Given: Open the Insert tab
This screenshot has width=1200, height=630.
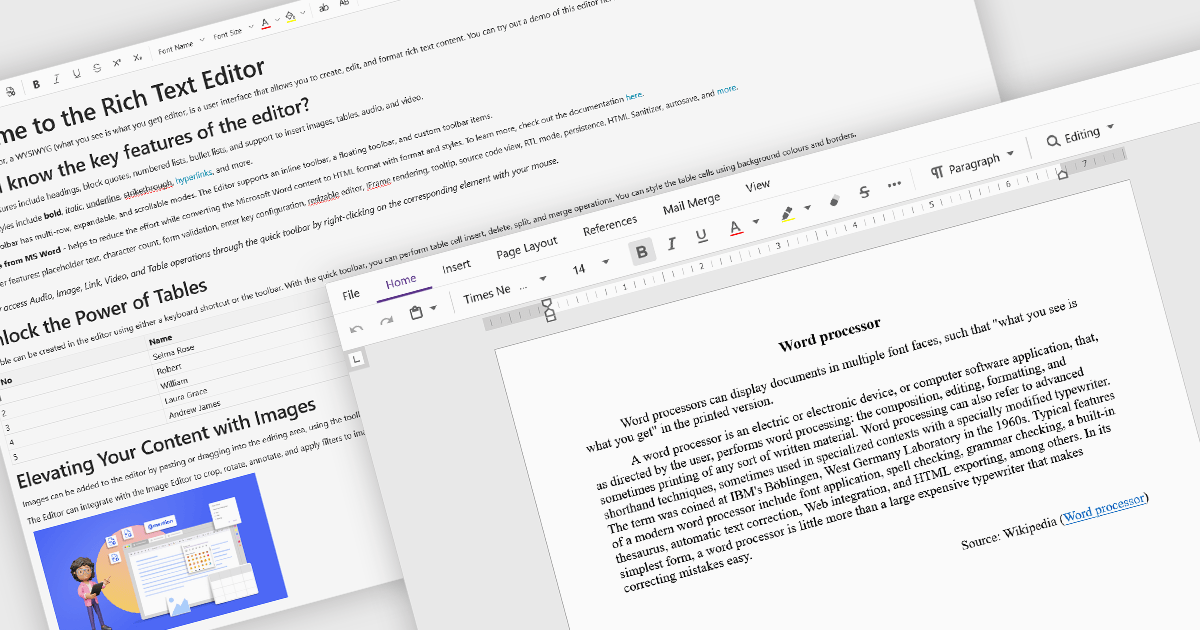Looking at the screenshot, I should pos(456,266).
